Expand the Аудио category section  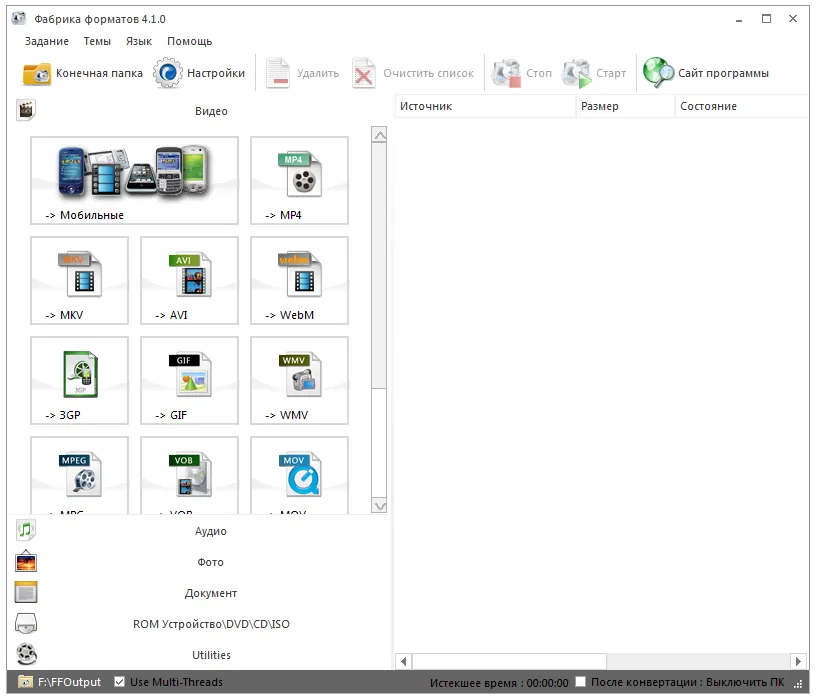pyautogui.click(x=210, y=531)
